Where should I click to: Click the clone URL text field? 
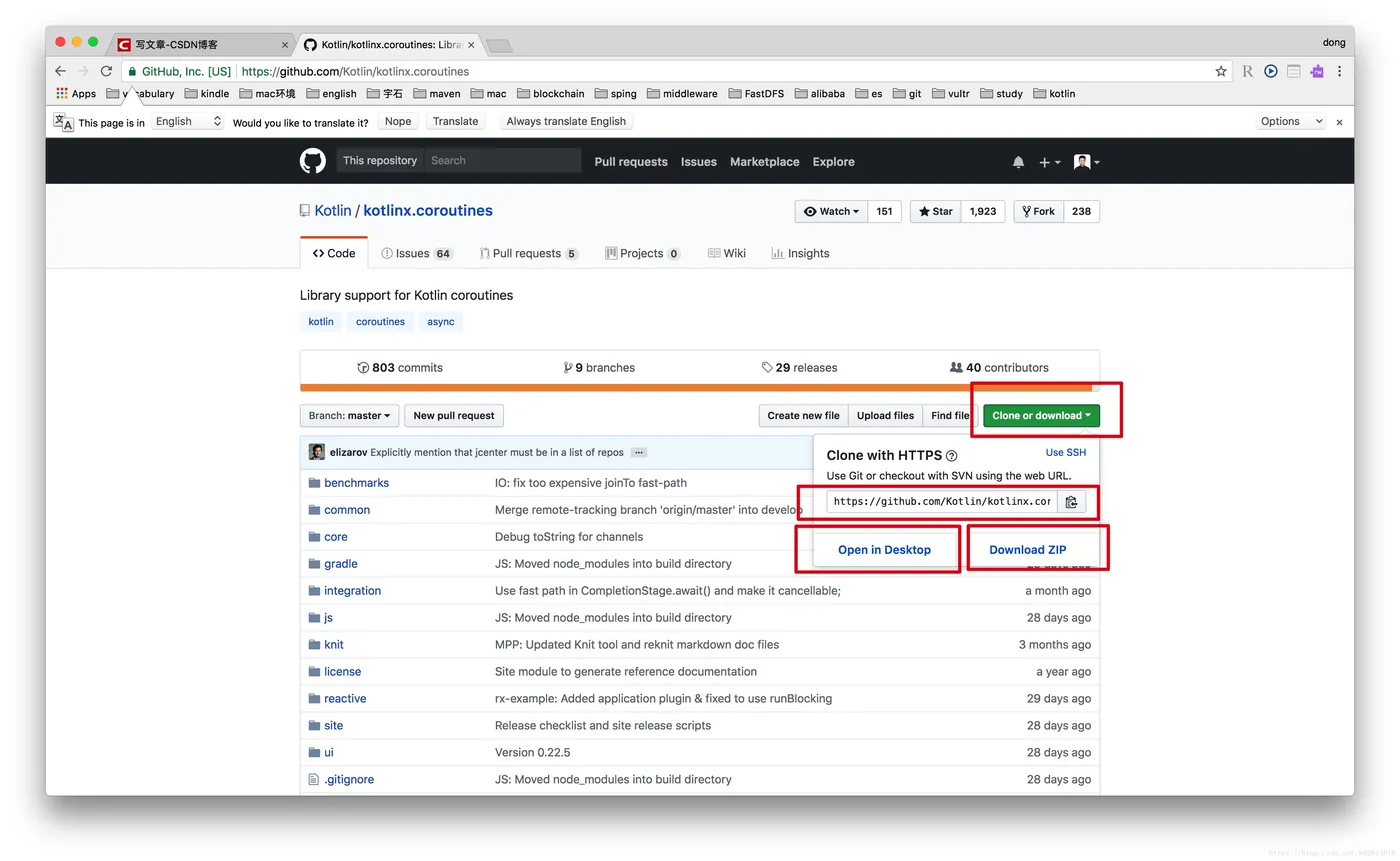coord(942,502)
